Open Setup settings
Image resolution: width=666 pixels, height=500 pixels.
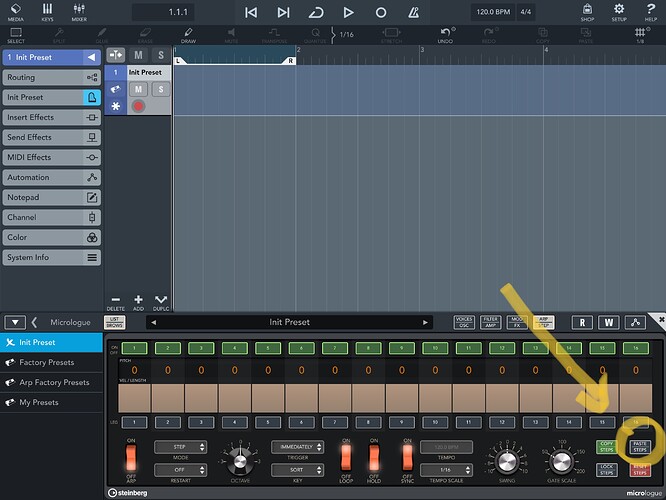pos(619,12)
